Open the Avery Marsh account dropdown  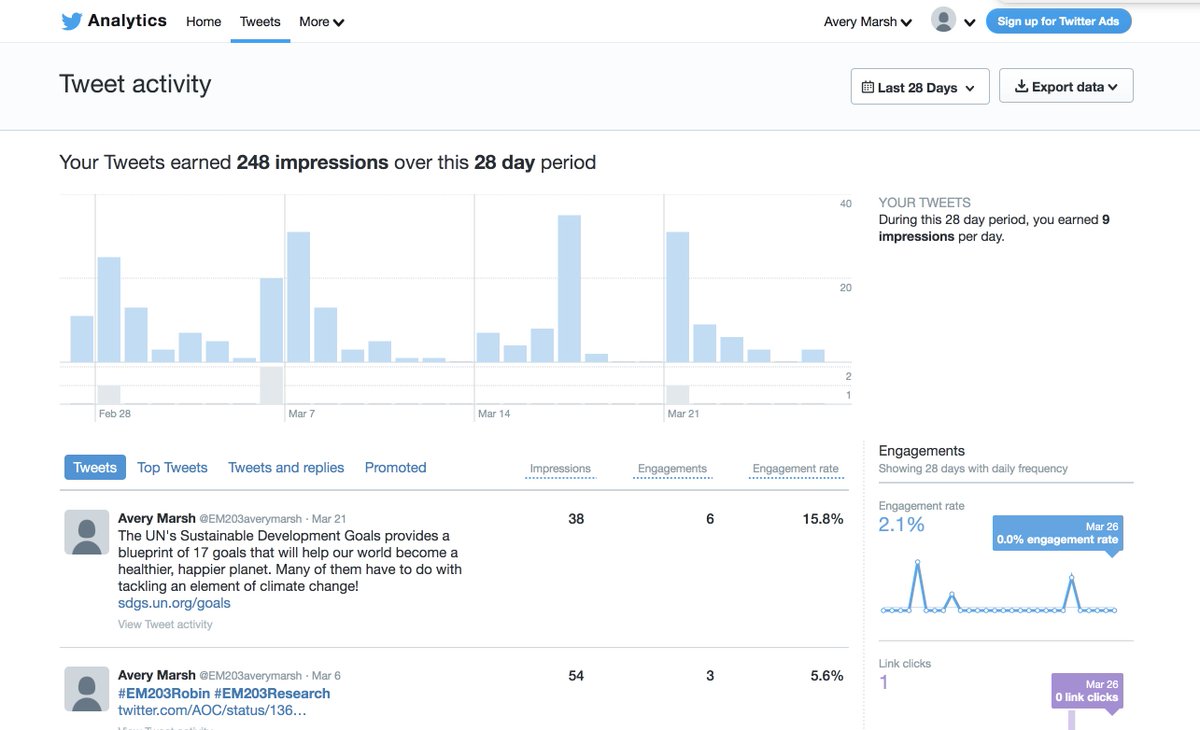tap(867, 21)
